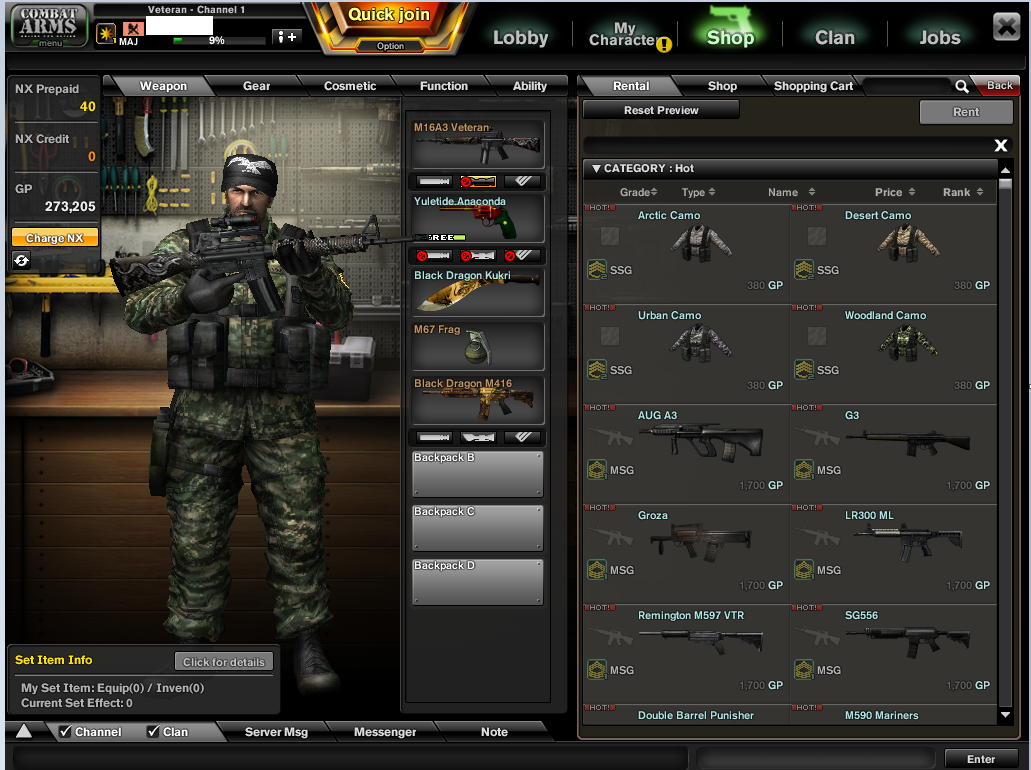Screen dimensions: 1031x770
Task: Toggle the Clan chat checkbox
Action: 153,731
